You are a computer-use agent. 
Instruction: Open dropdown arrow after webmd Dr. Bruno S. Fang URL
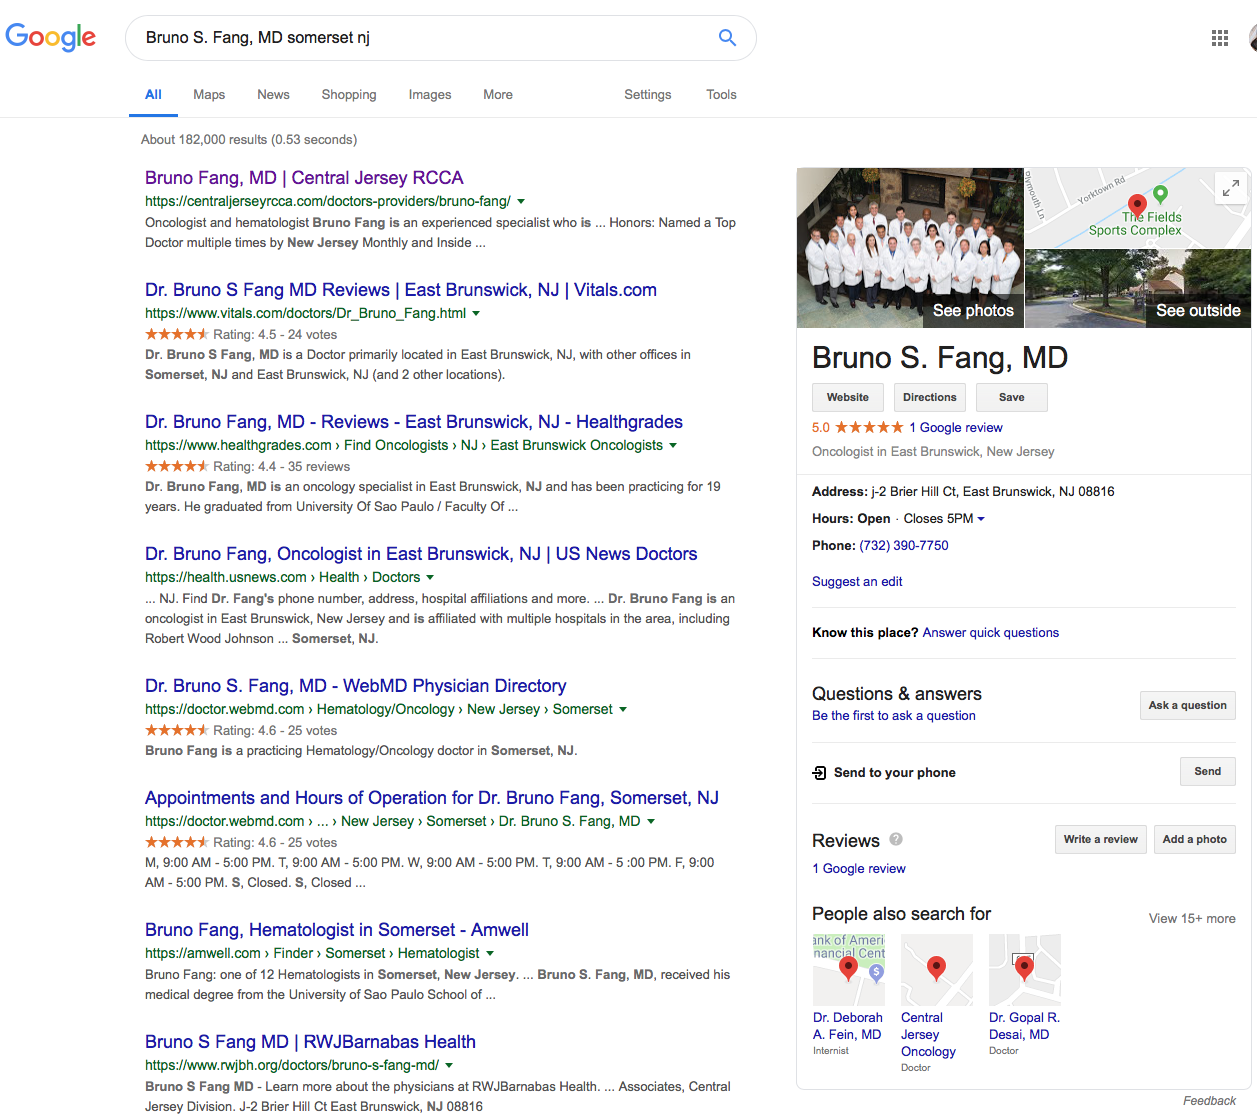[651, 821]
